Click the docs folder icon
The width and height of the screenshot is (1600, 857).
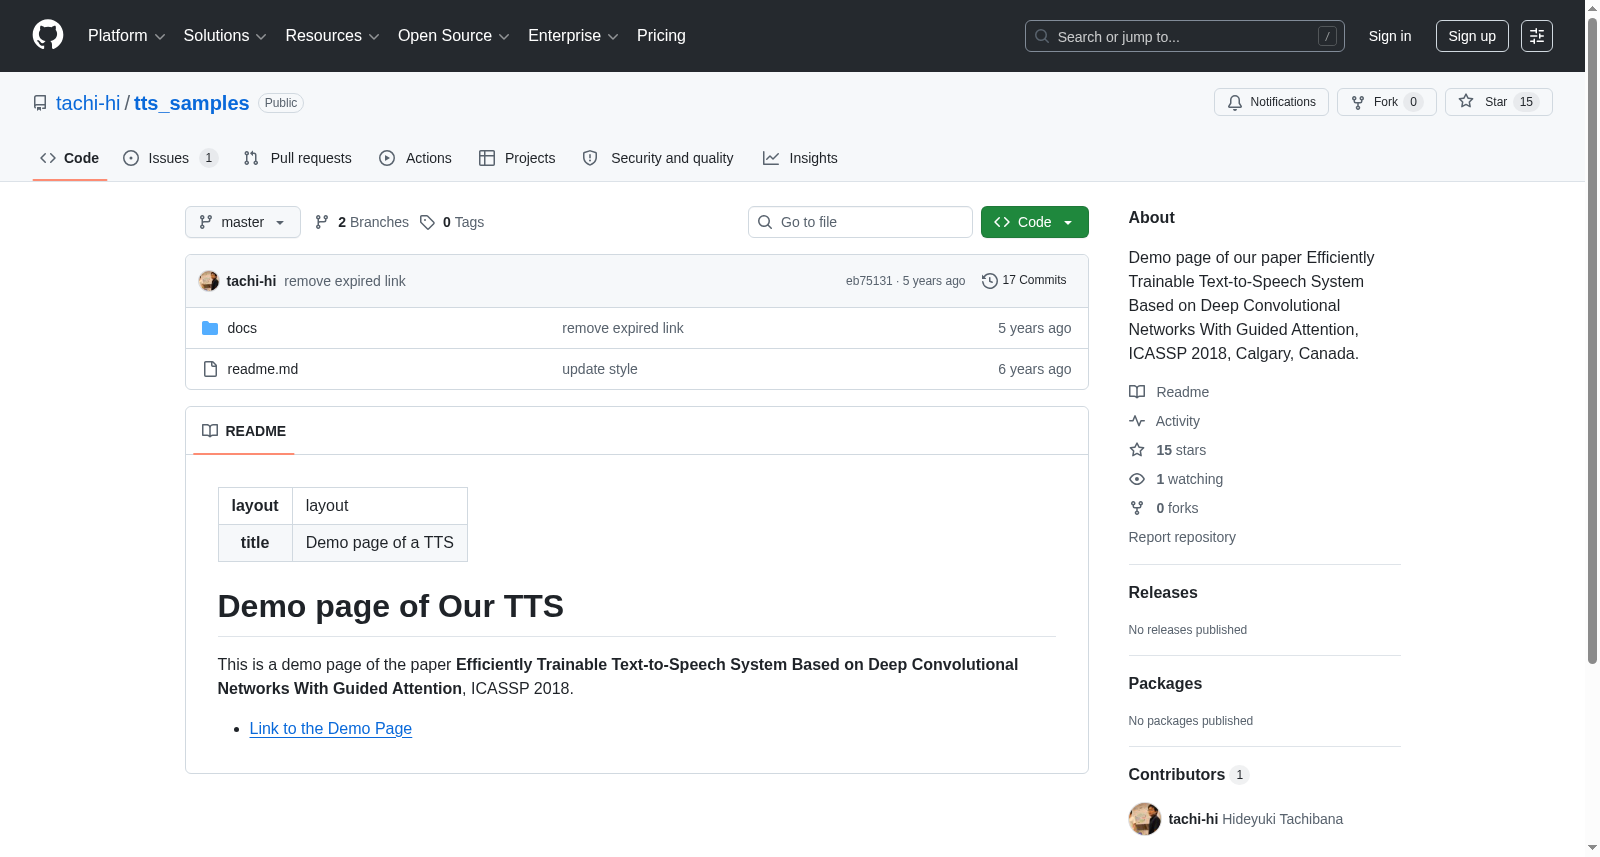point(210,328)
